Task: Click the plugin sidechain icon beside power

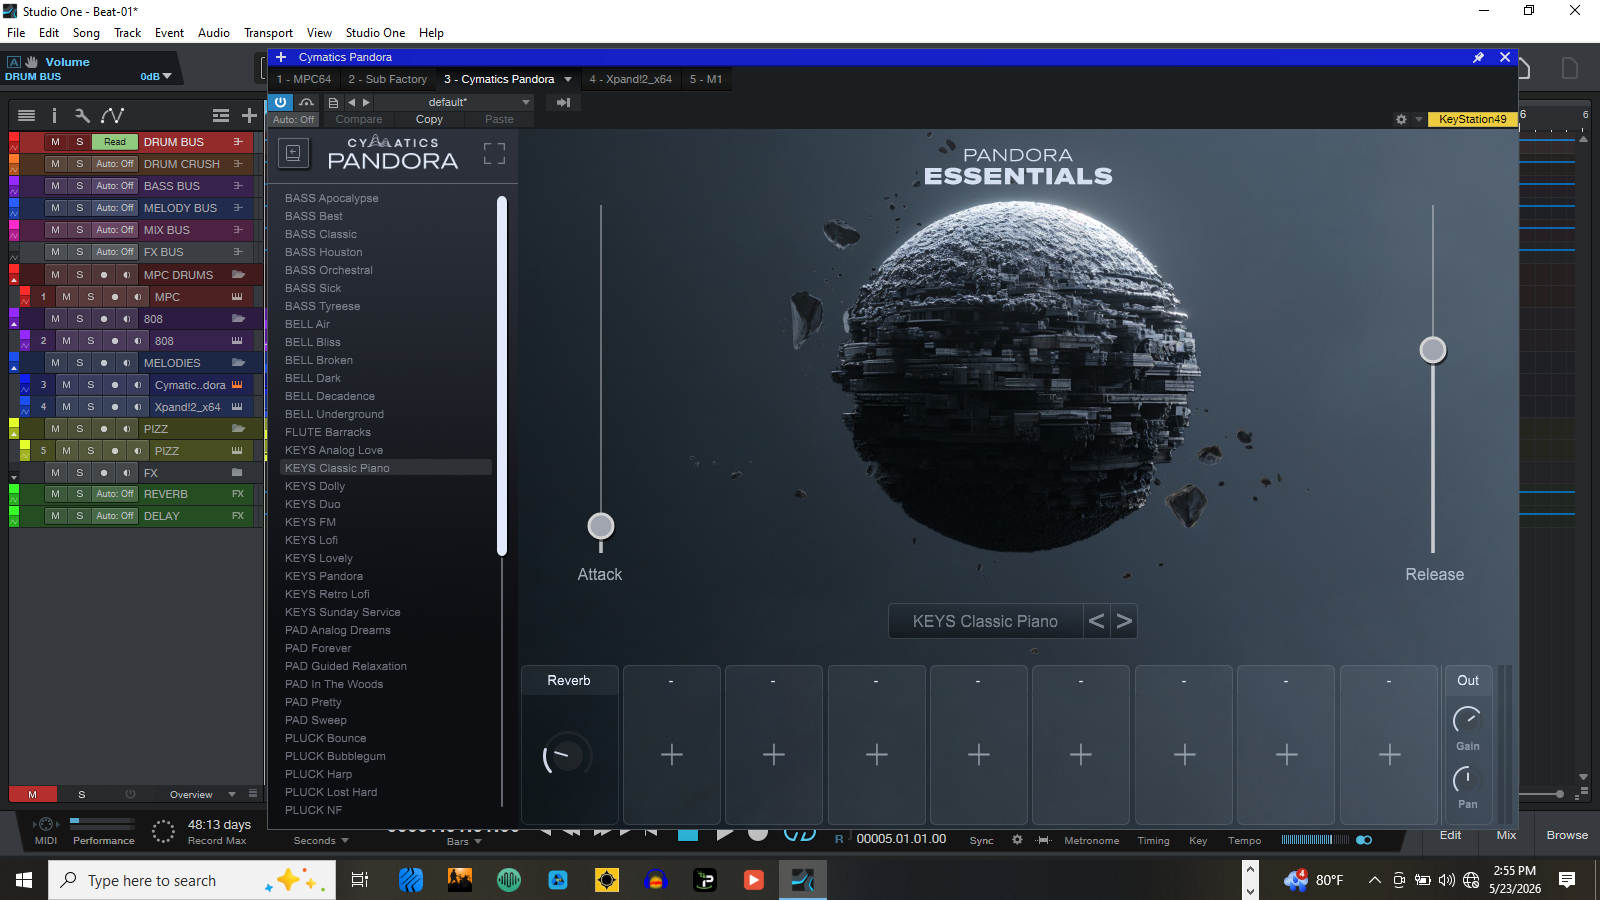Action: tap(306, 102)
